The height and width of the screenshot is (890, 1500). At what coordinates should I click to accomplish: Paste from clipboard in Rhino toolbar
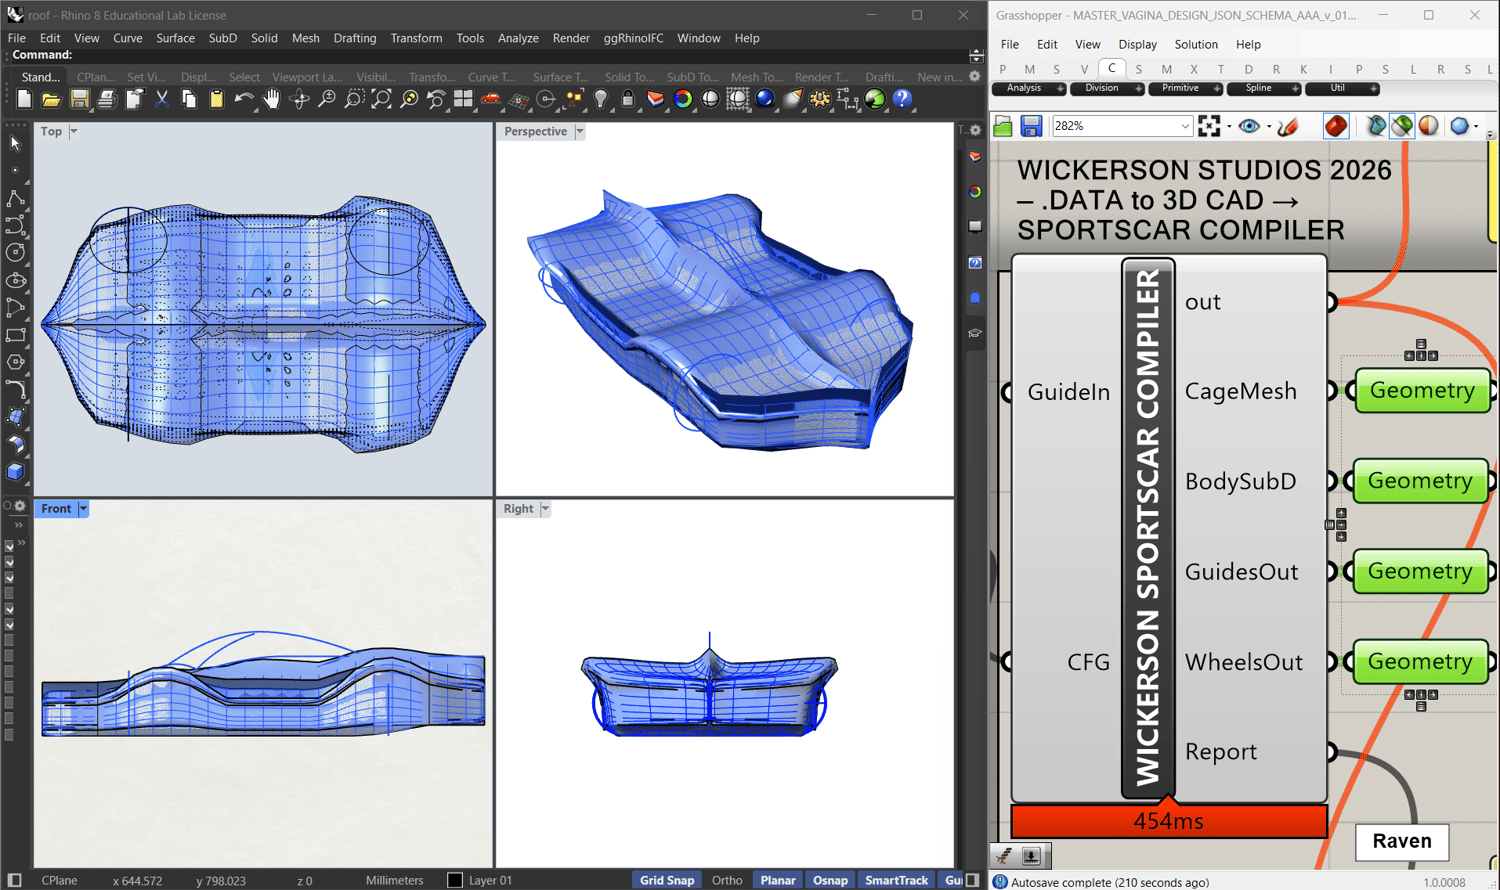pos(216,99)
